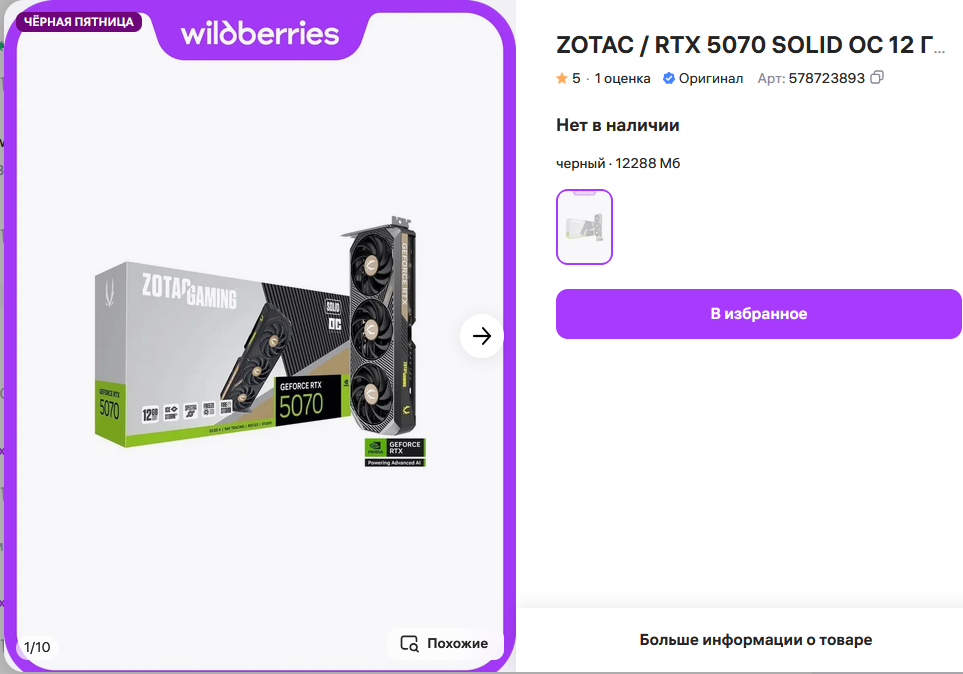Click the Нет в наличии status text

(617, 125)
